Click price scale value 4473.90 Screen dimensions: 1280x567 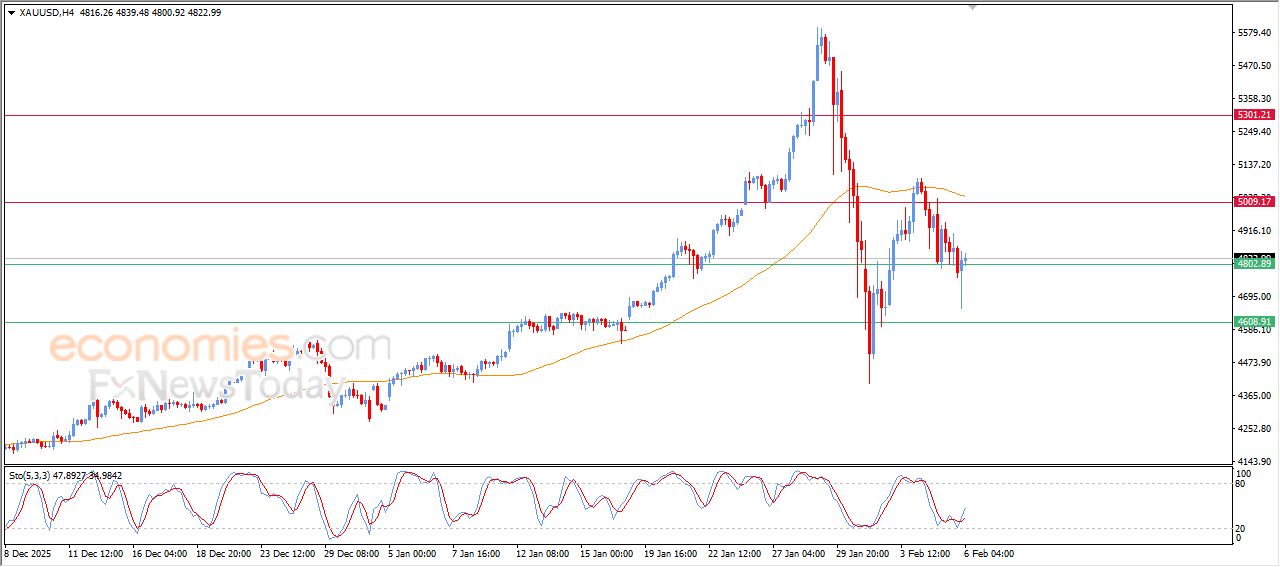coord(1256,363)
